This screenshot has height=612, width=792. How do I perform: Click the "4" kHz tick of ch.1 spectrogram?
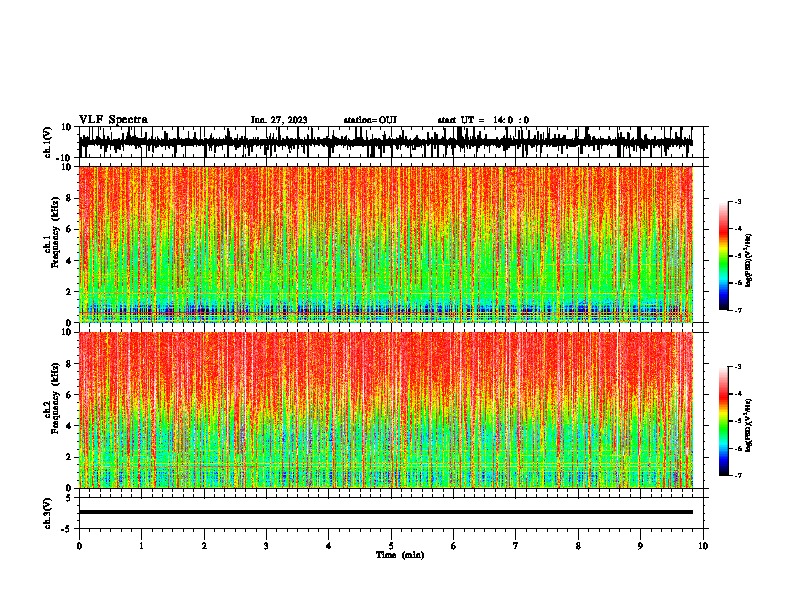69,261
